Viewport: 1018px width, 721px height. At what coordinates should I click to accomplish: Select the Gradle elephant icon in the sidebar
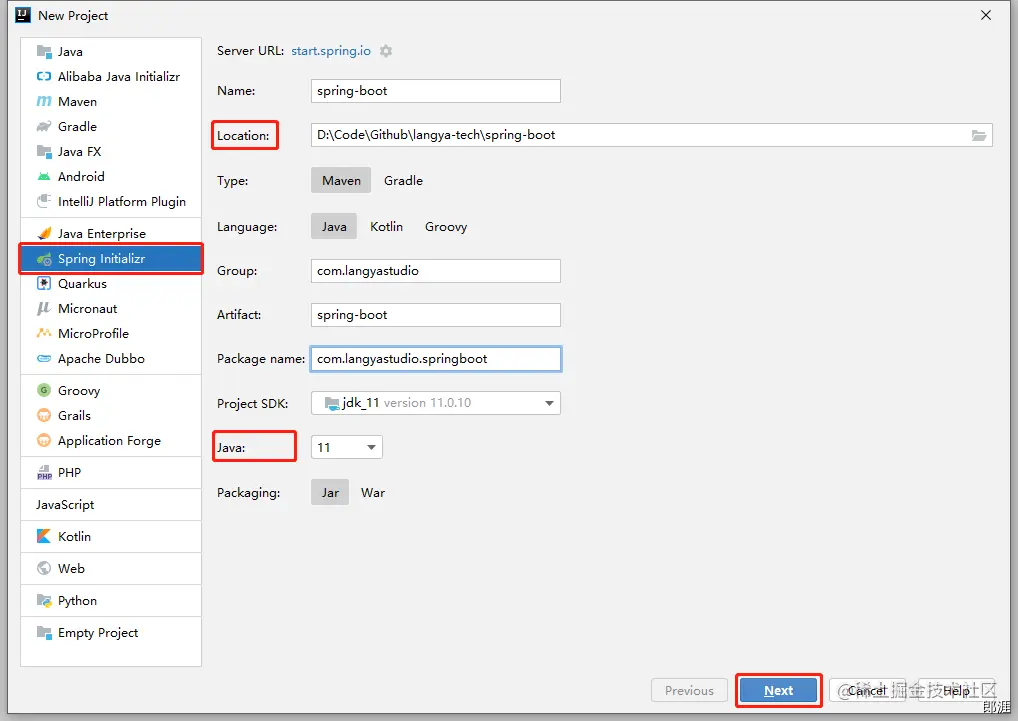point(43,127)
